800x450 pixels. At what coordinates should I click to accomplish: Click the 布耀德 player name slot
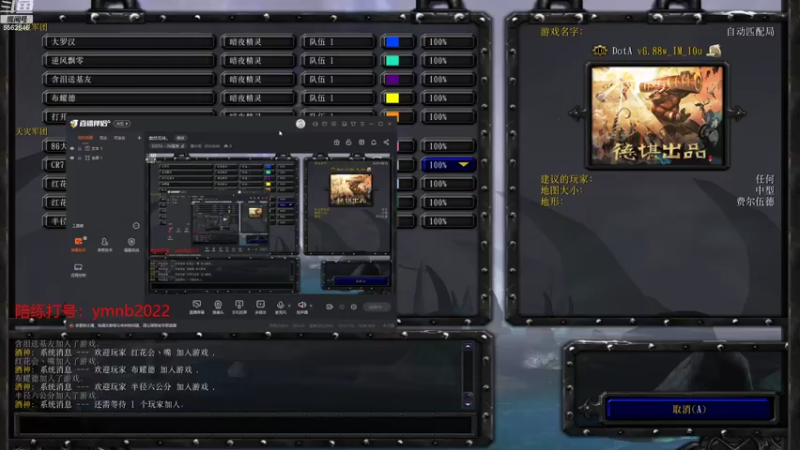coord(129,98)
